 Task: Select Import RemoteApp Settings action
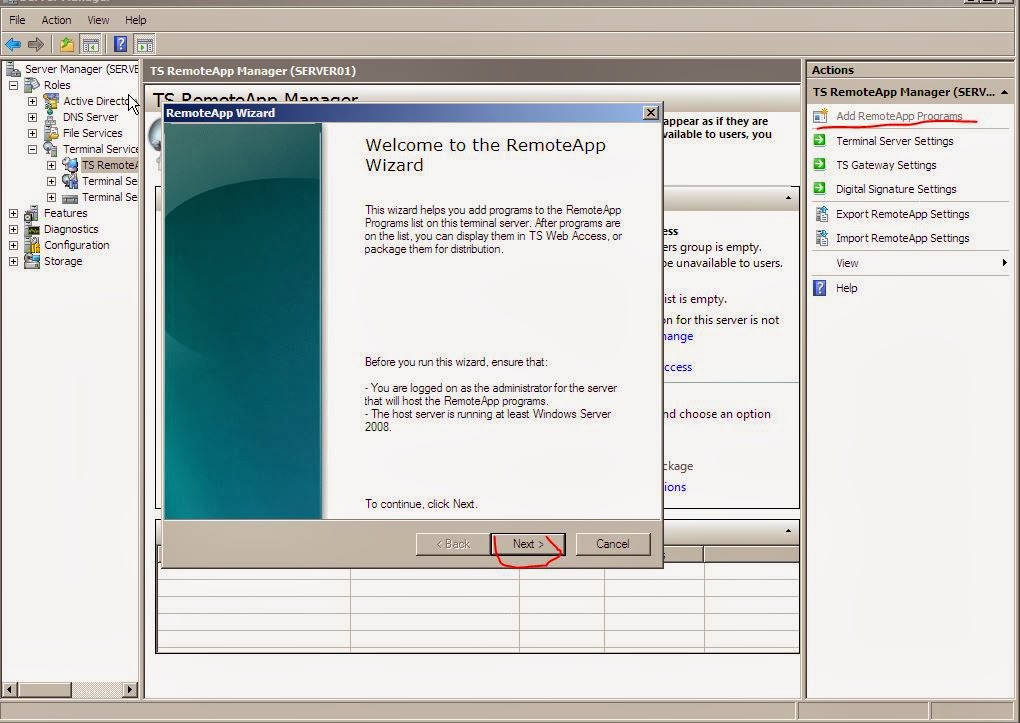pos(902,238)
